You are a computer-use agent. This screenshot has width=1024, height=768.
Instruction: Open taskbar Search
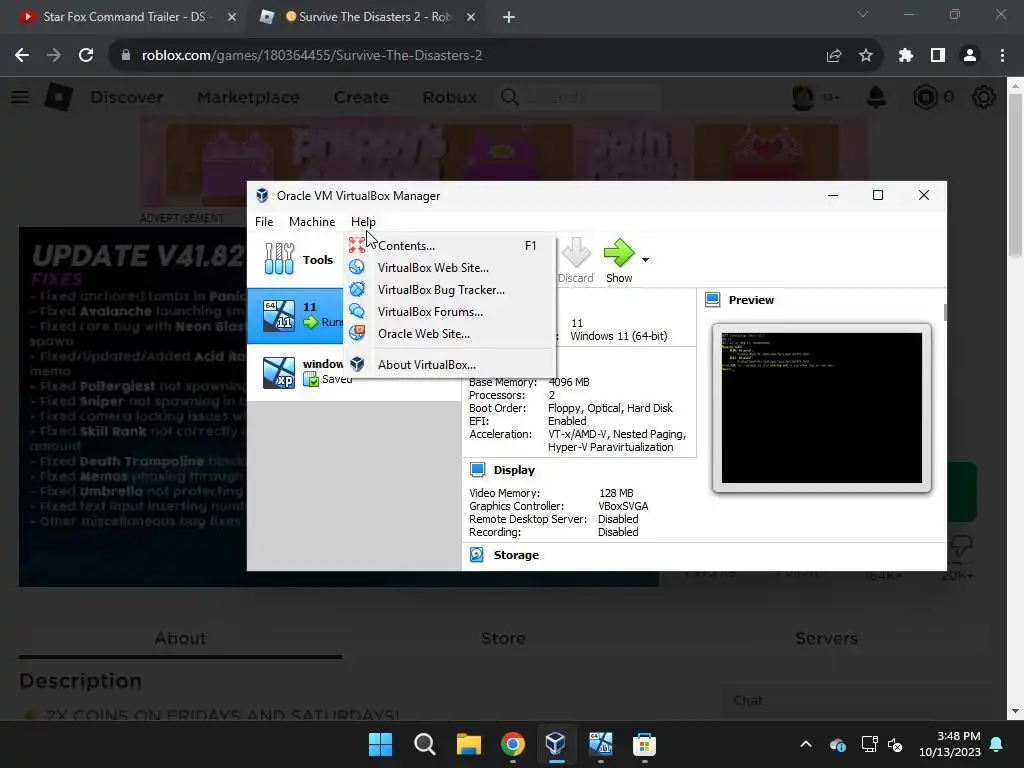coord(424,744)
